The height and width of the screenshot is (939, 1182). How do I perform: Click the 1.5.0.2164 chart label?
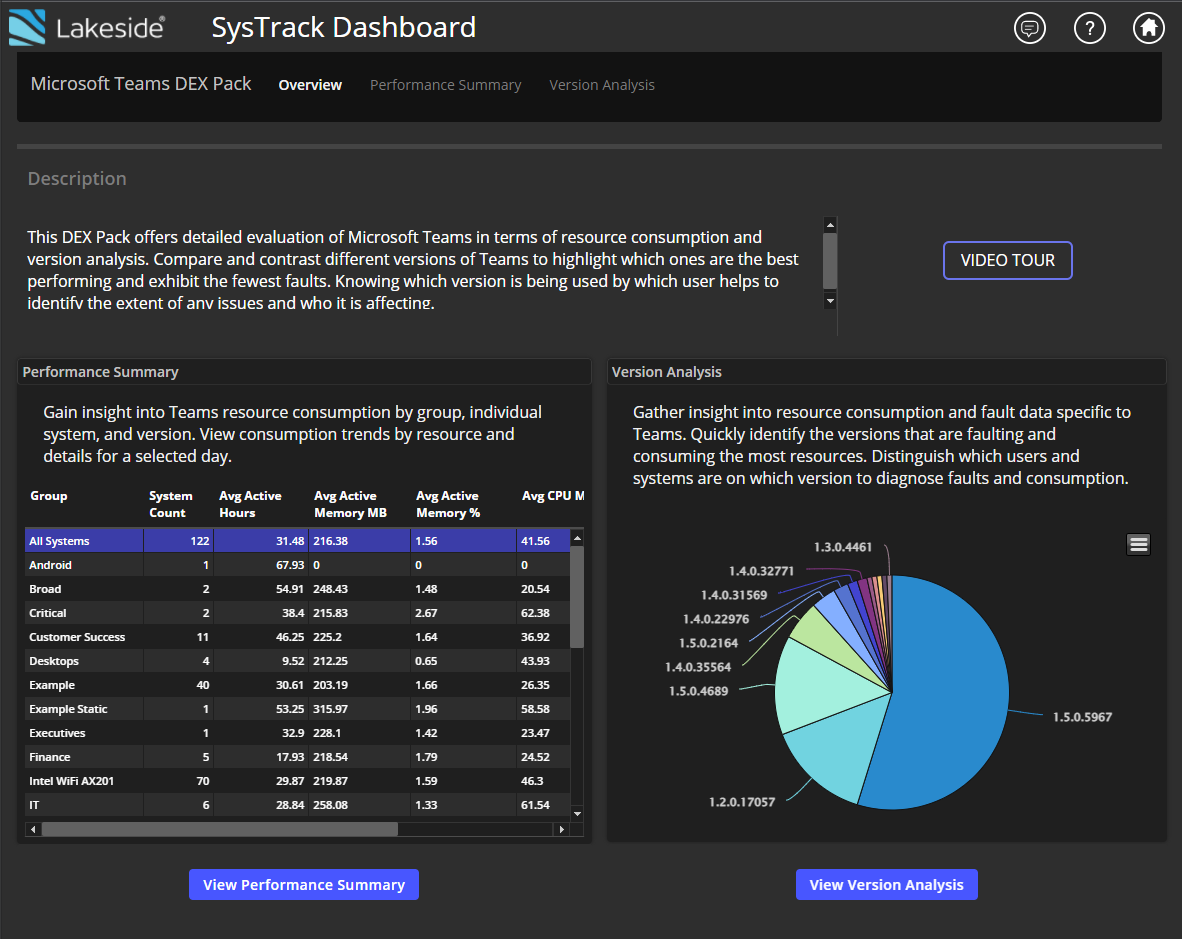pos(709,644)
